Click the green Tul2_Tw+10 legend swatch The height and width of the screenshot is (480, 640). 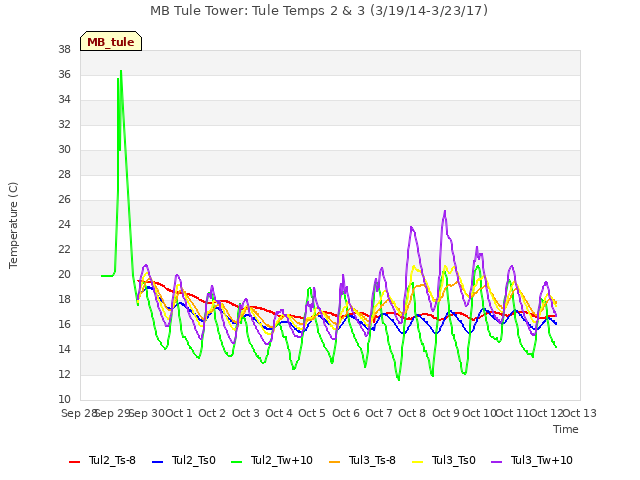[x=236, y=462]
